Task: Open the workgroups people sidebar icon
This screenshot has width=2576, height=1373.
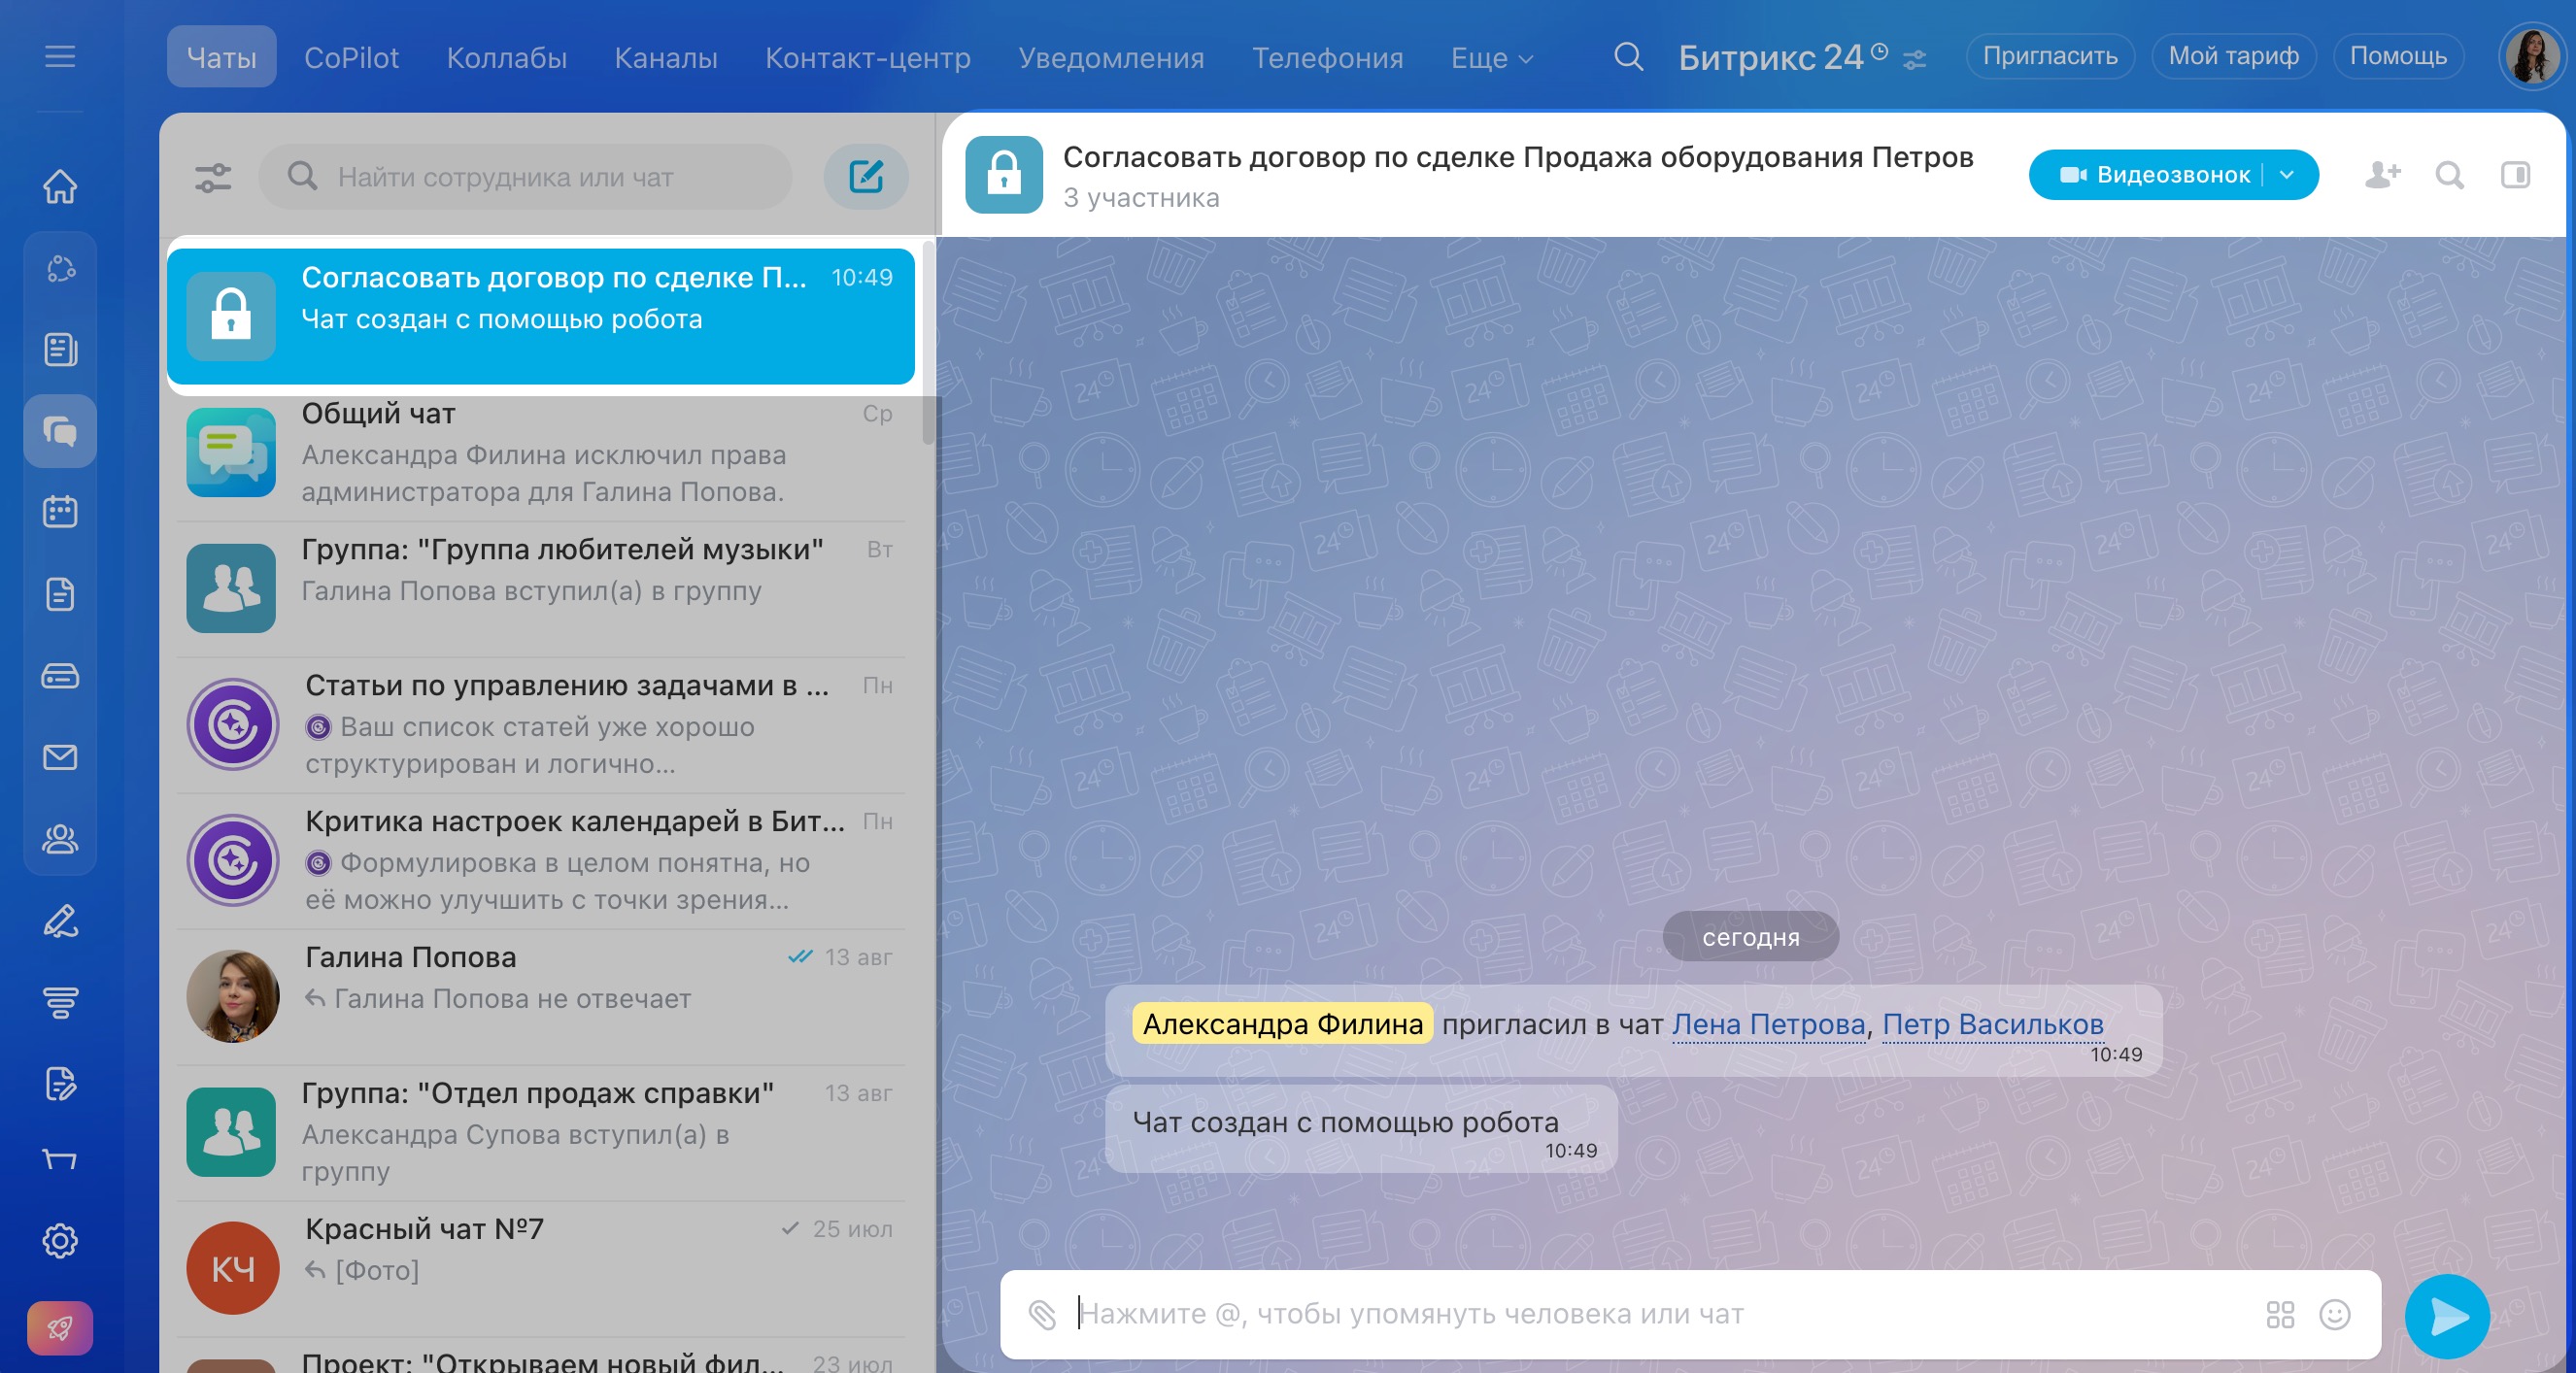Action: point(60,839)
